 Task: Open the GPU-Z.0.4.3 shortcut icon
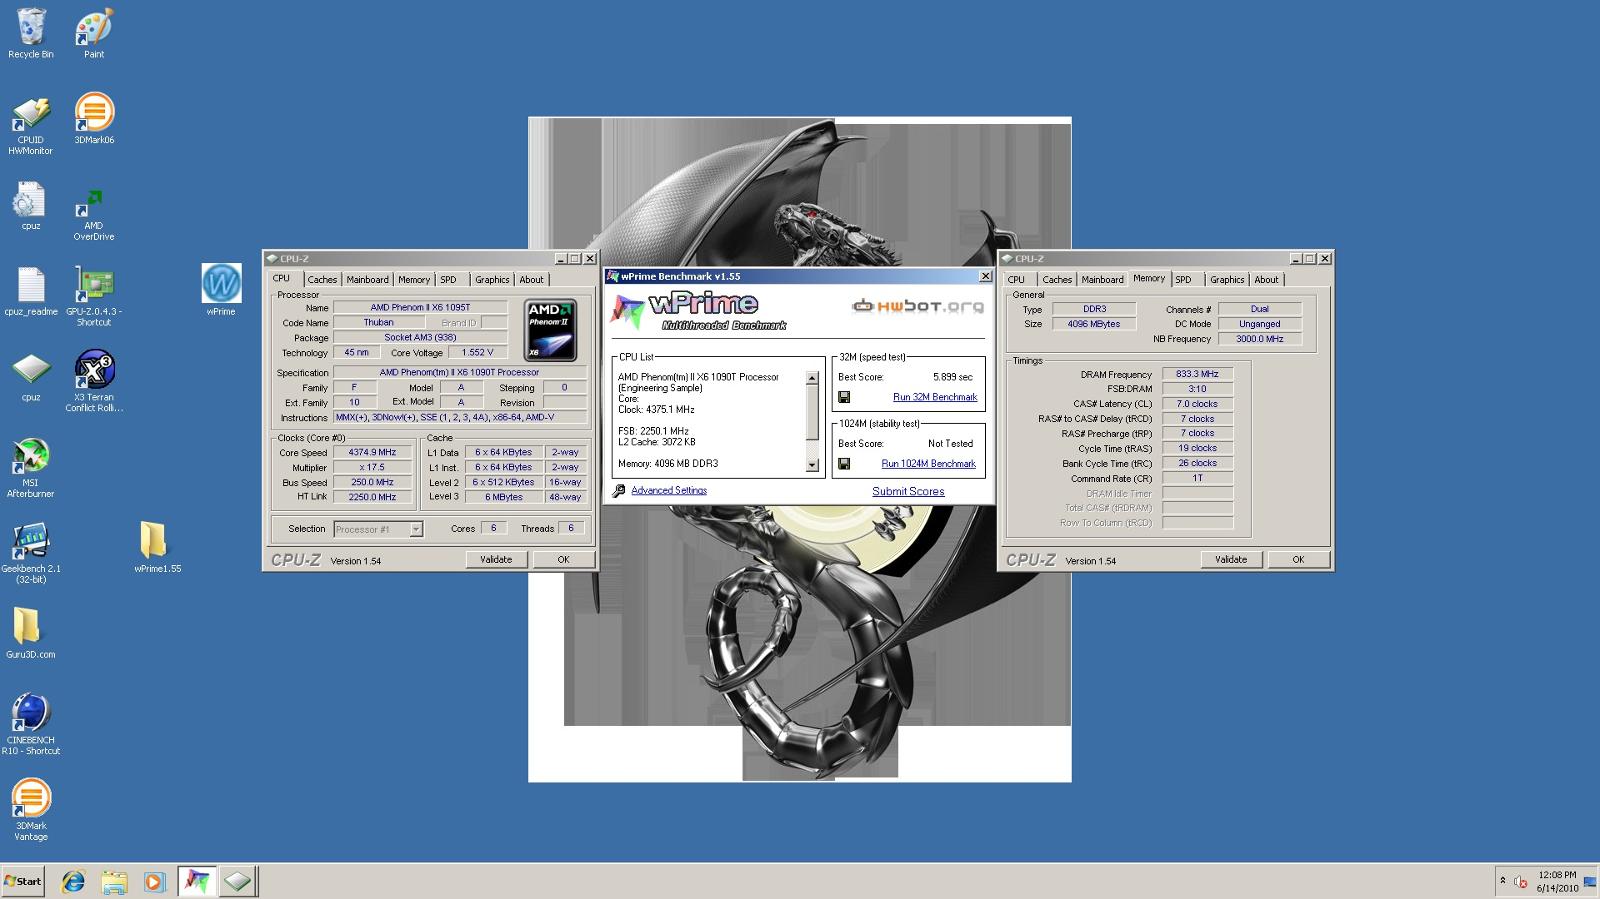tap(94, 296)
